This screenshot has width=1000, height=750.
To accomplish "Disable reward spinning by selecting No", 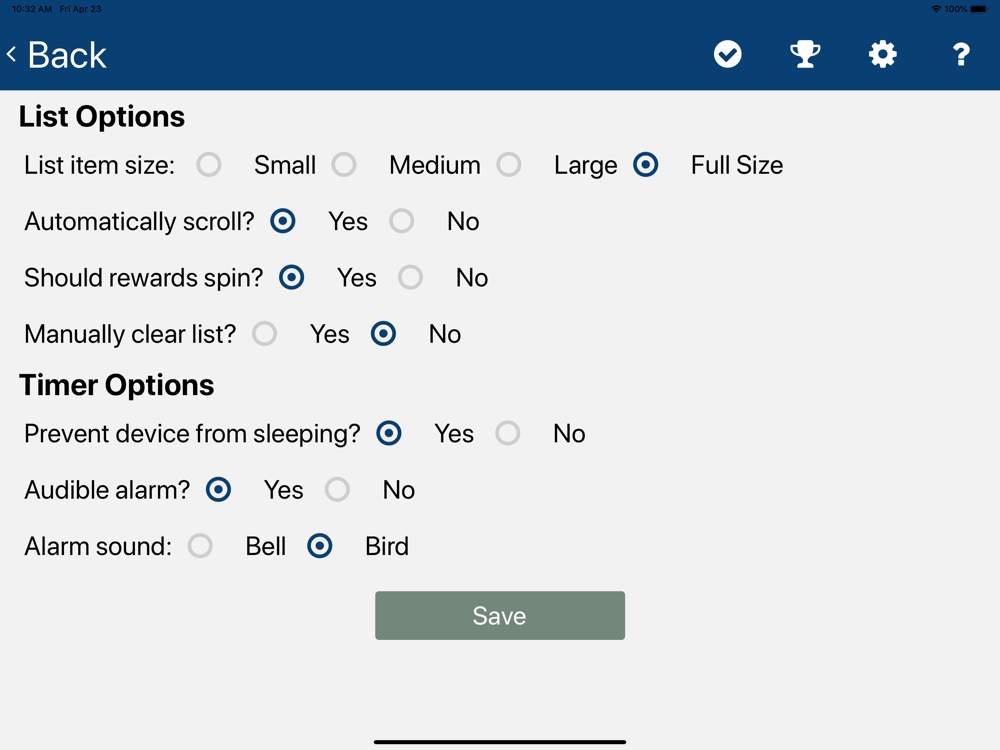I will tap(411, 278).
